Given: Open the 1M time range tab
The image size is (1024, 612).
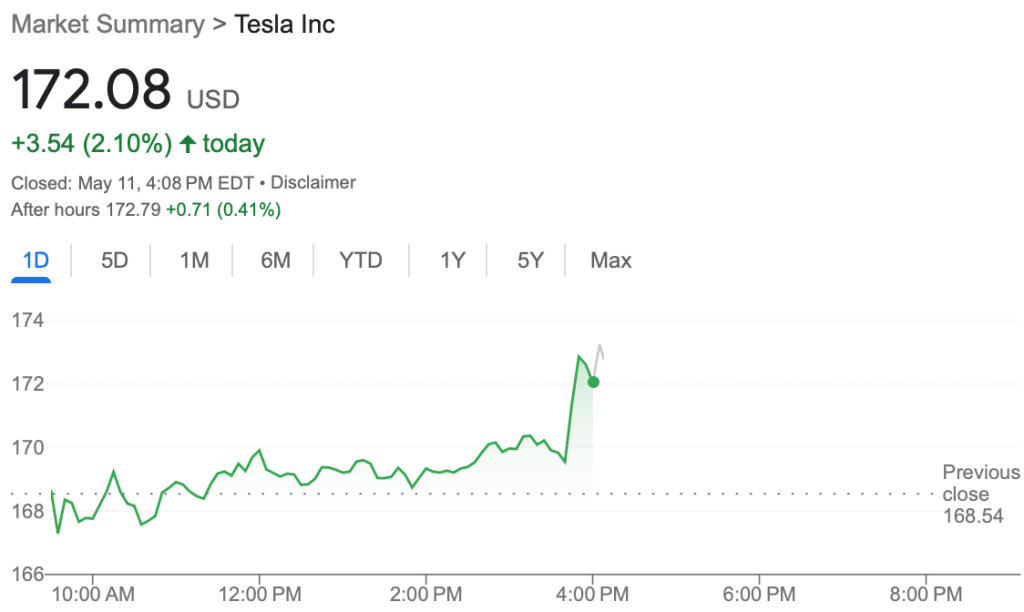Looking at the screenshot, I should 194,261.
